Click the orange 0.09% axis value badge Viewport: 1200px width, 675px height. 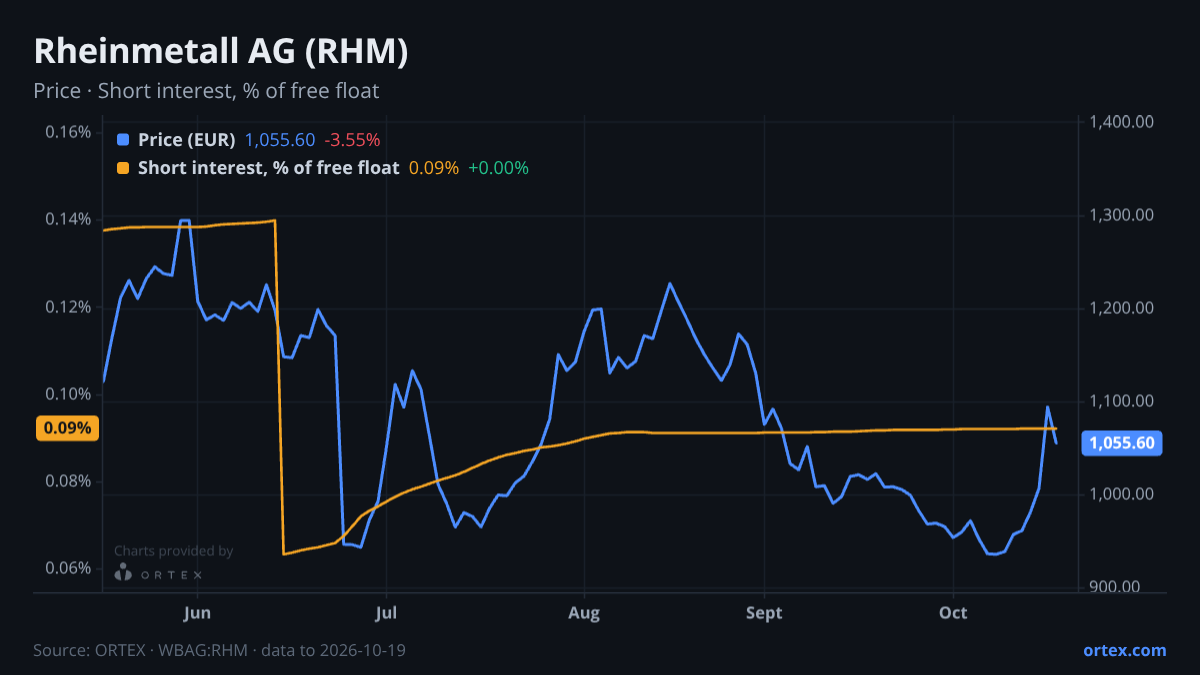pos(68,428)
